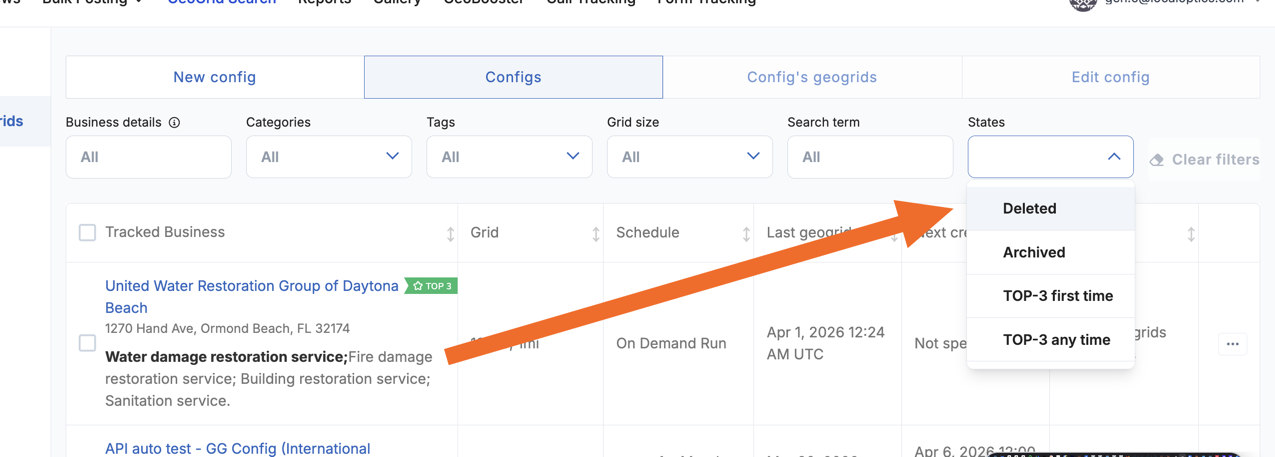Collapse the States dropdown via its chevron
This screenshot has height=457, width=1275.
[x=1113, y=157]
